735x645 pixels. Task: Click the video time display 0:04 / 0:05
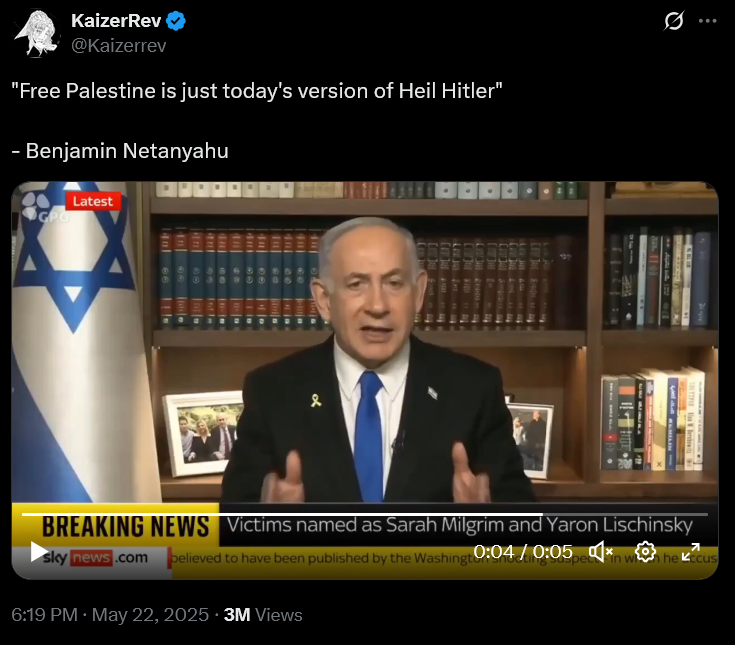(523, 552)
